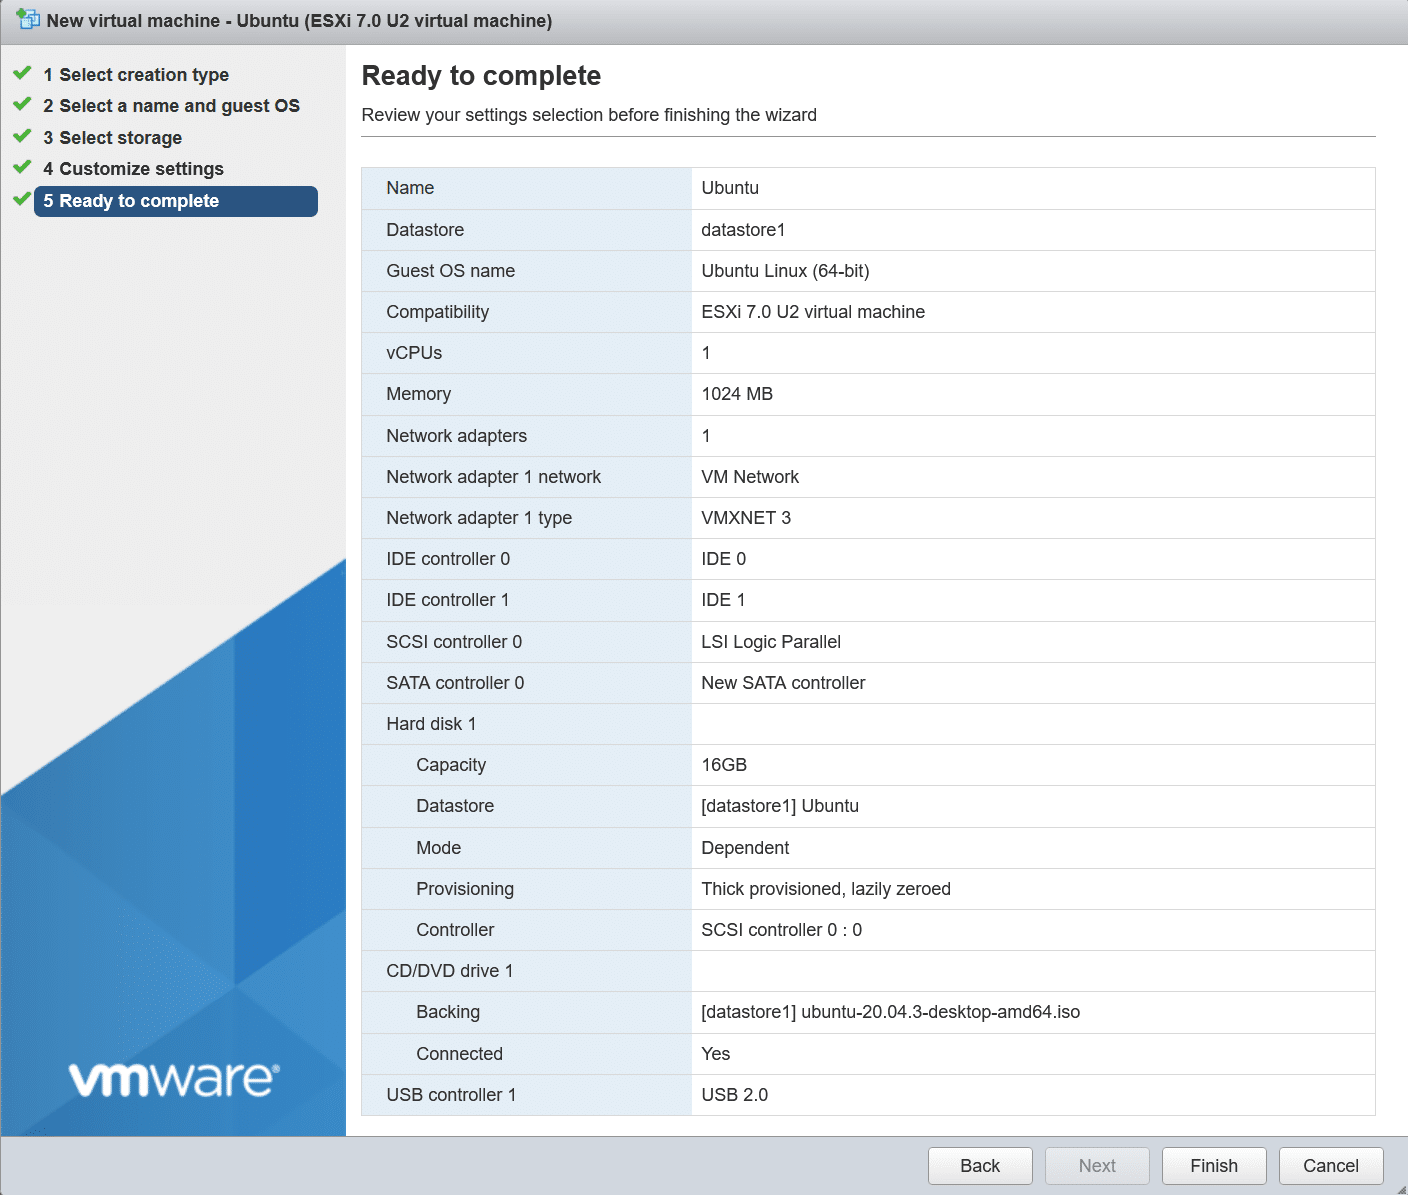The width and height of the screenshot is (1408, 1195).
Task: Cancel the new virtual machine wizard
Action: coord(1331,1166)
